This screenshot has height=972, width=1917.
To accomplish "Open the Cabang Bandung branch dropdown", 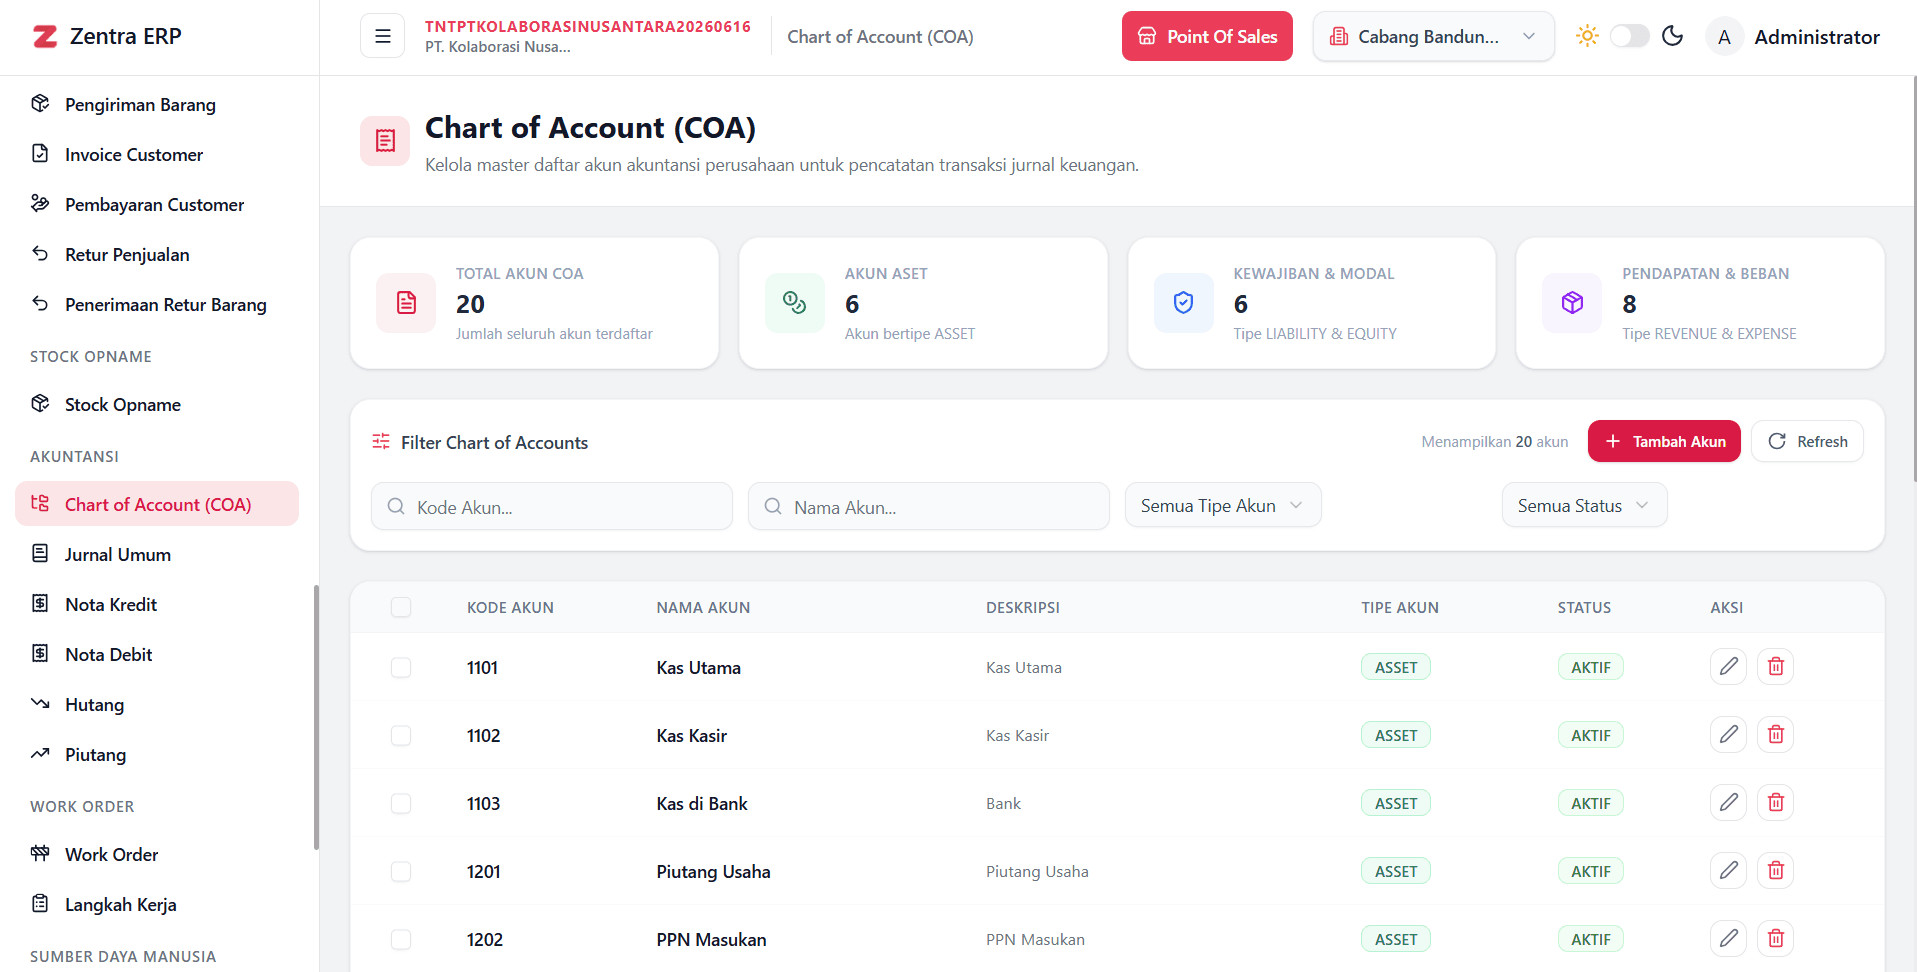I will coord(1433,36).
